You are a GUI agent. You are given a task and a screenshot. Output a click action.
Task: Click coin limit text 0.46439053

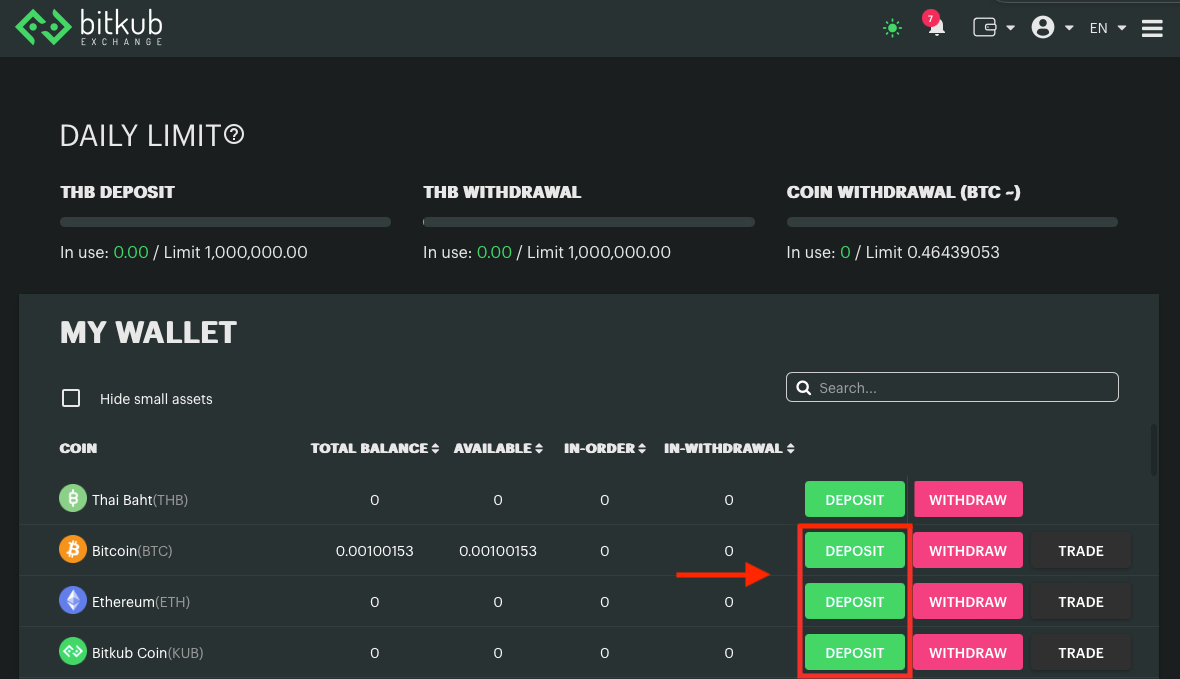953,252
